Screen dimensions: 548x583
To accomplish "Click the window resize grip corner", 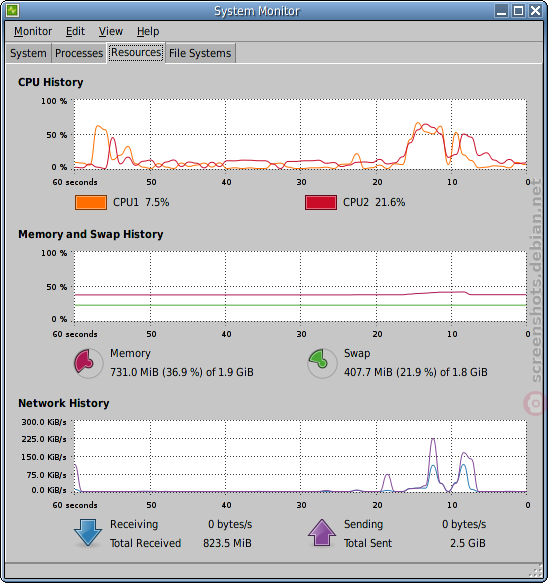I will [x=536, y=571].
